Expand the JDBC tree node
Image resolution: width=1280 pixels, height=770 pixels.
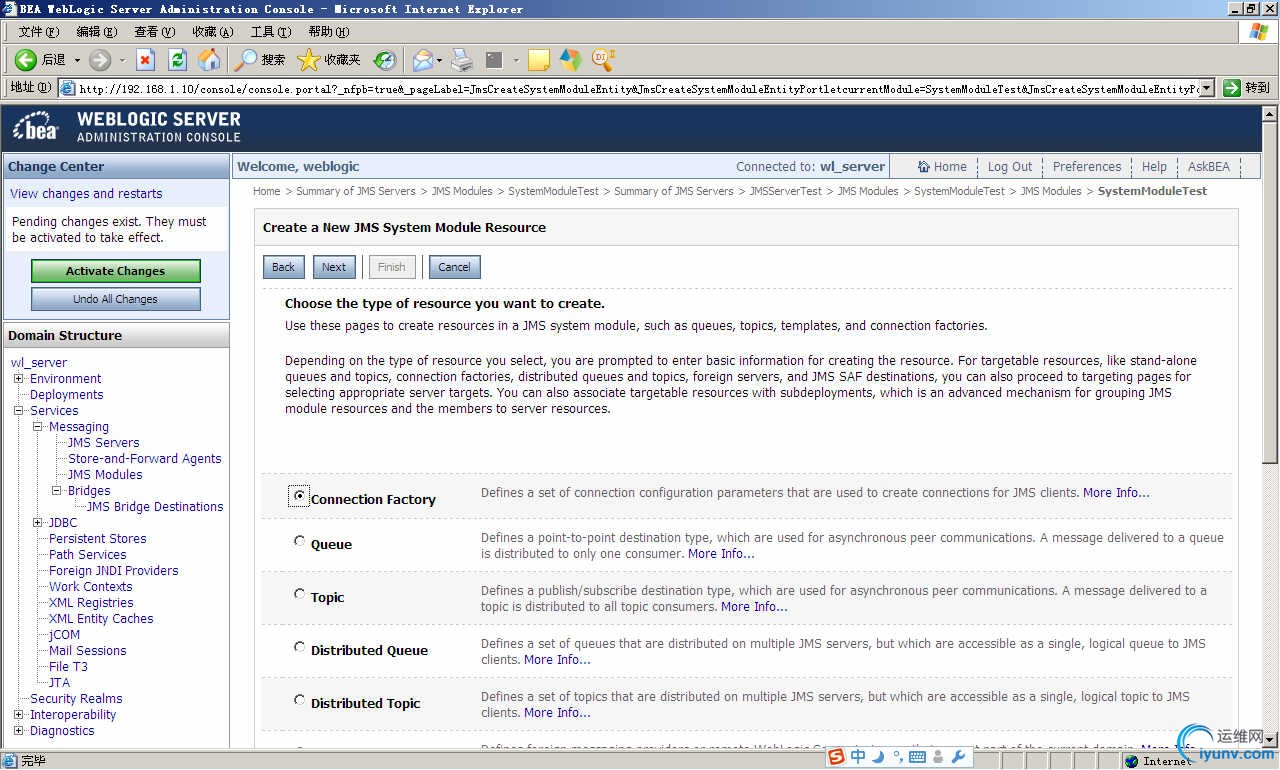[x=38, y=523]
